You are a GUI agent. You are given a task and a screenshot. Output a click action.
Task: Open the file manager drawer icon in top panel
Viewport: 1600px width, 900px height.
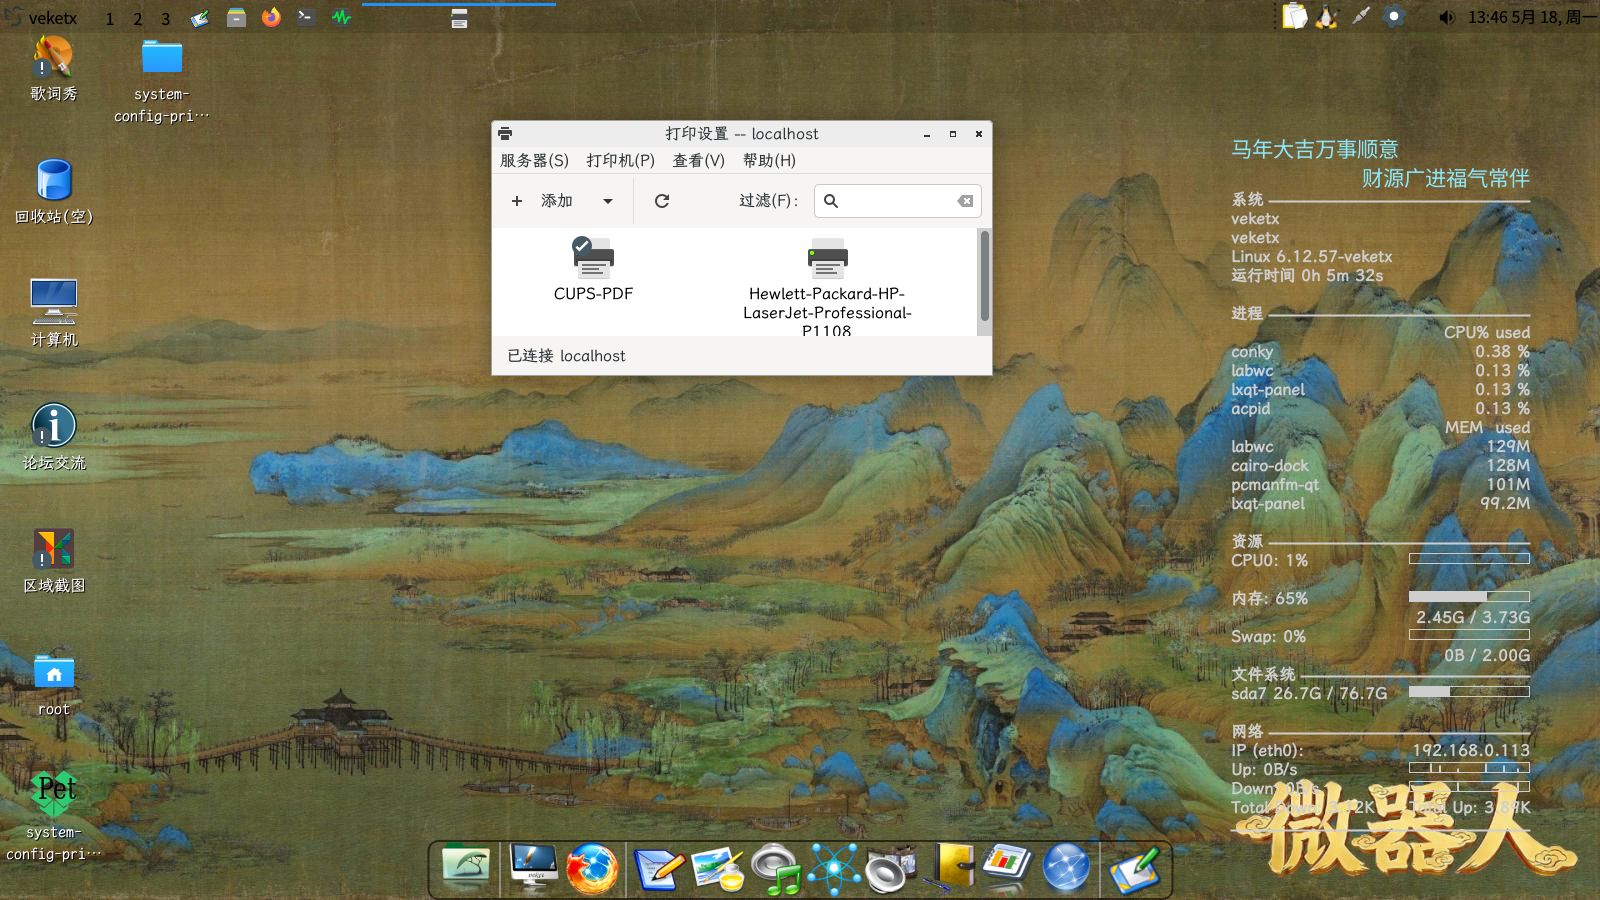pyautogui.click(x=236, y=17)
